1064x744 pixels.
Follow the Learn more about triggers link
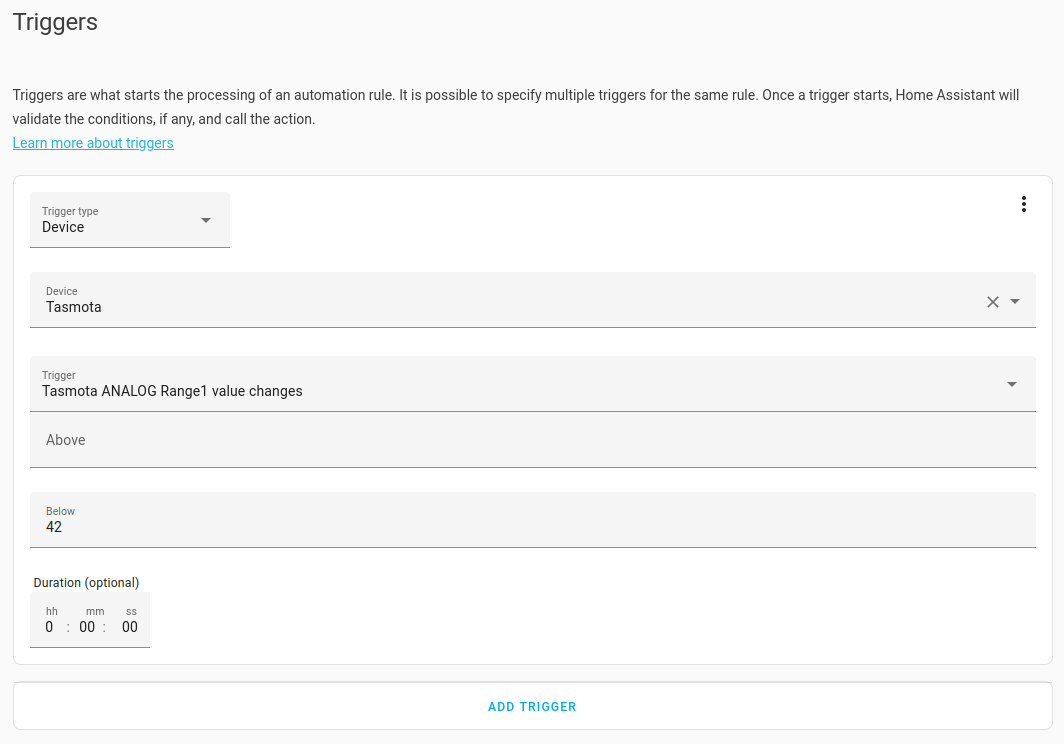point(93,143)
